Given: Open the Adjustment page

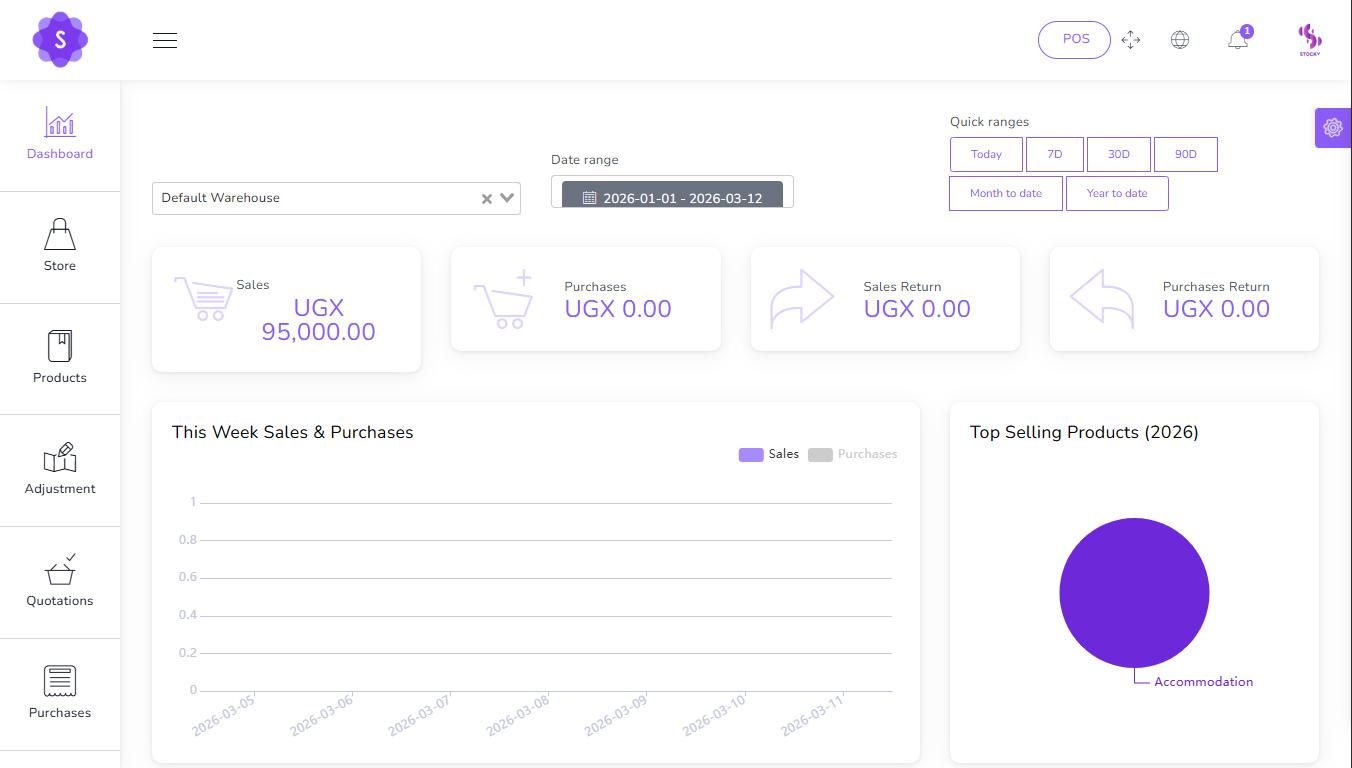Looking at the screenshot, I should (59, 469).
